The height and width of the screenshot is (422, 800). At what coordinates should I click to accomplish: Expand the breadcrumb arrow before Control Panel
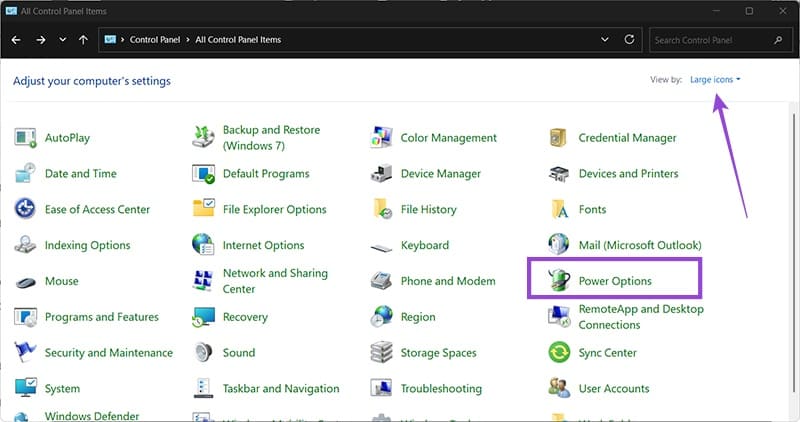pyautogui.click(x=123, y=40)
